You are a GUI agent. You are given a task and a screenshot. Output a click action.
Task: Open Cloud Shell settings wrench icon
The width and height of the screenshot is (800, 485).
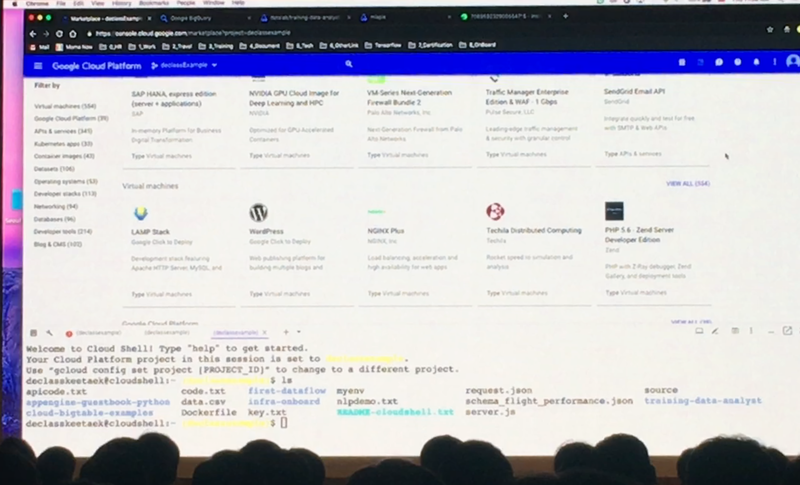(x=49, y=333)
